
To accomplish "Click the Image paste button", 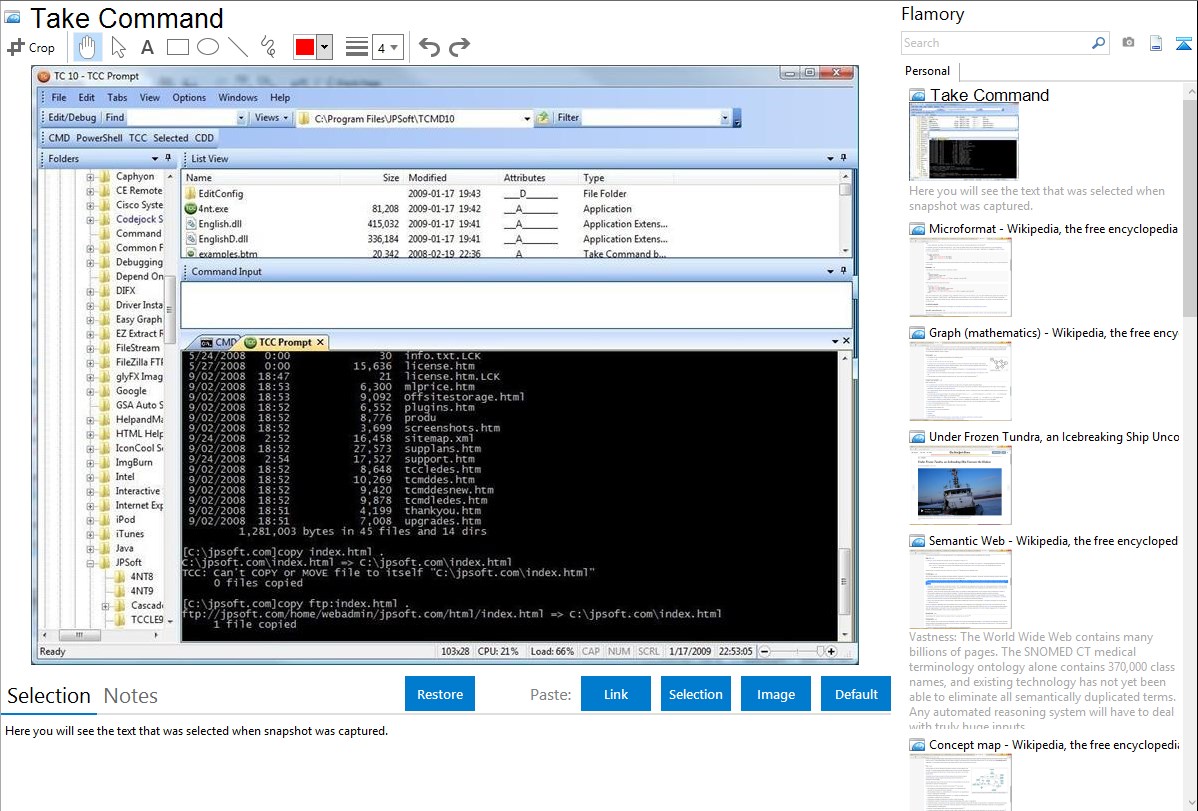I will click(775, 694).
